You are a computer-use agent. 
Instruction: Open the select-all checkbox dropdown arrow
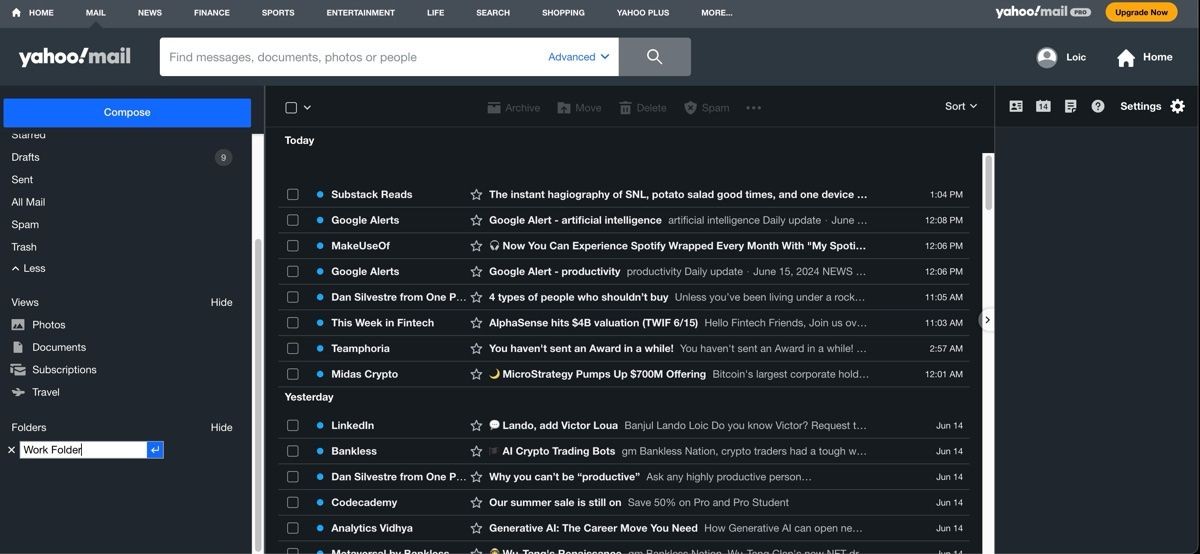[x=308, y=108]
